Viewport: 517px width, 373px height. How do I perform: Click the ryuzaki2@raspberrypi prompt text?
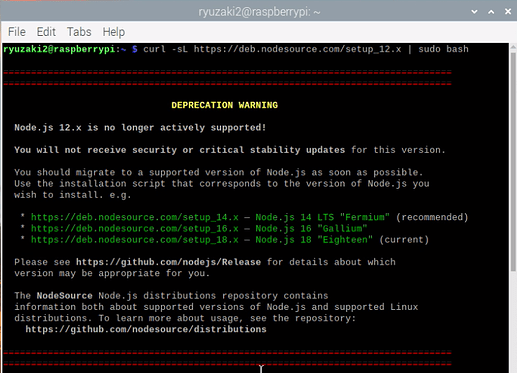[59, 49]
